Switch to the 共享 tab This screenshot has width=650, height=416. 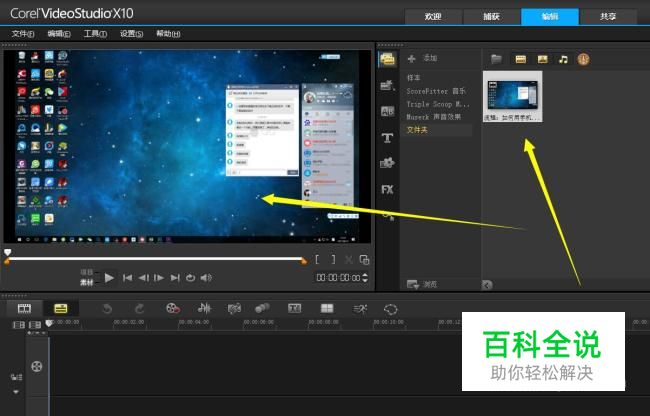[608, 17]
